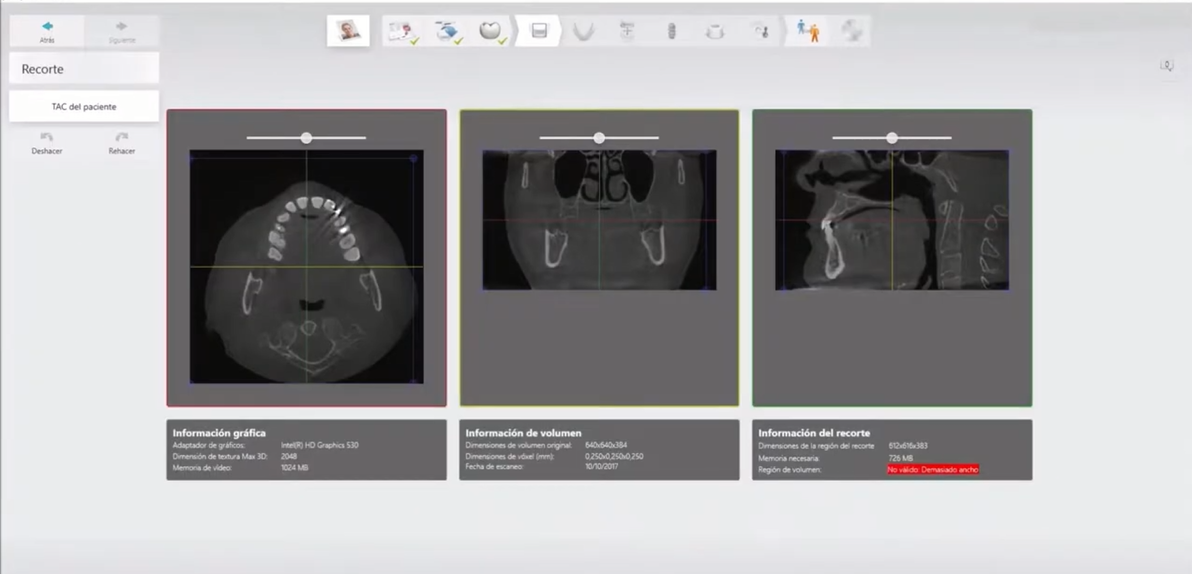Image resolution: width=1192 pixels, height=574 pixels.
Task: Click the axial CT slice with teeth
Action: [306, 267]
